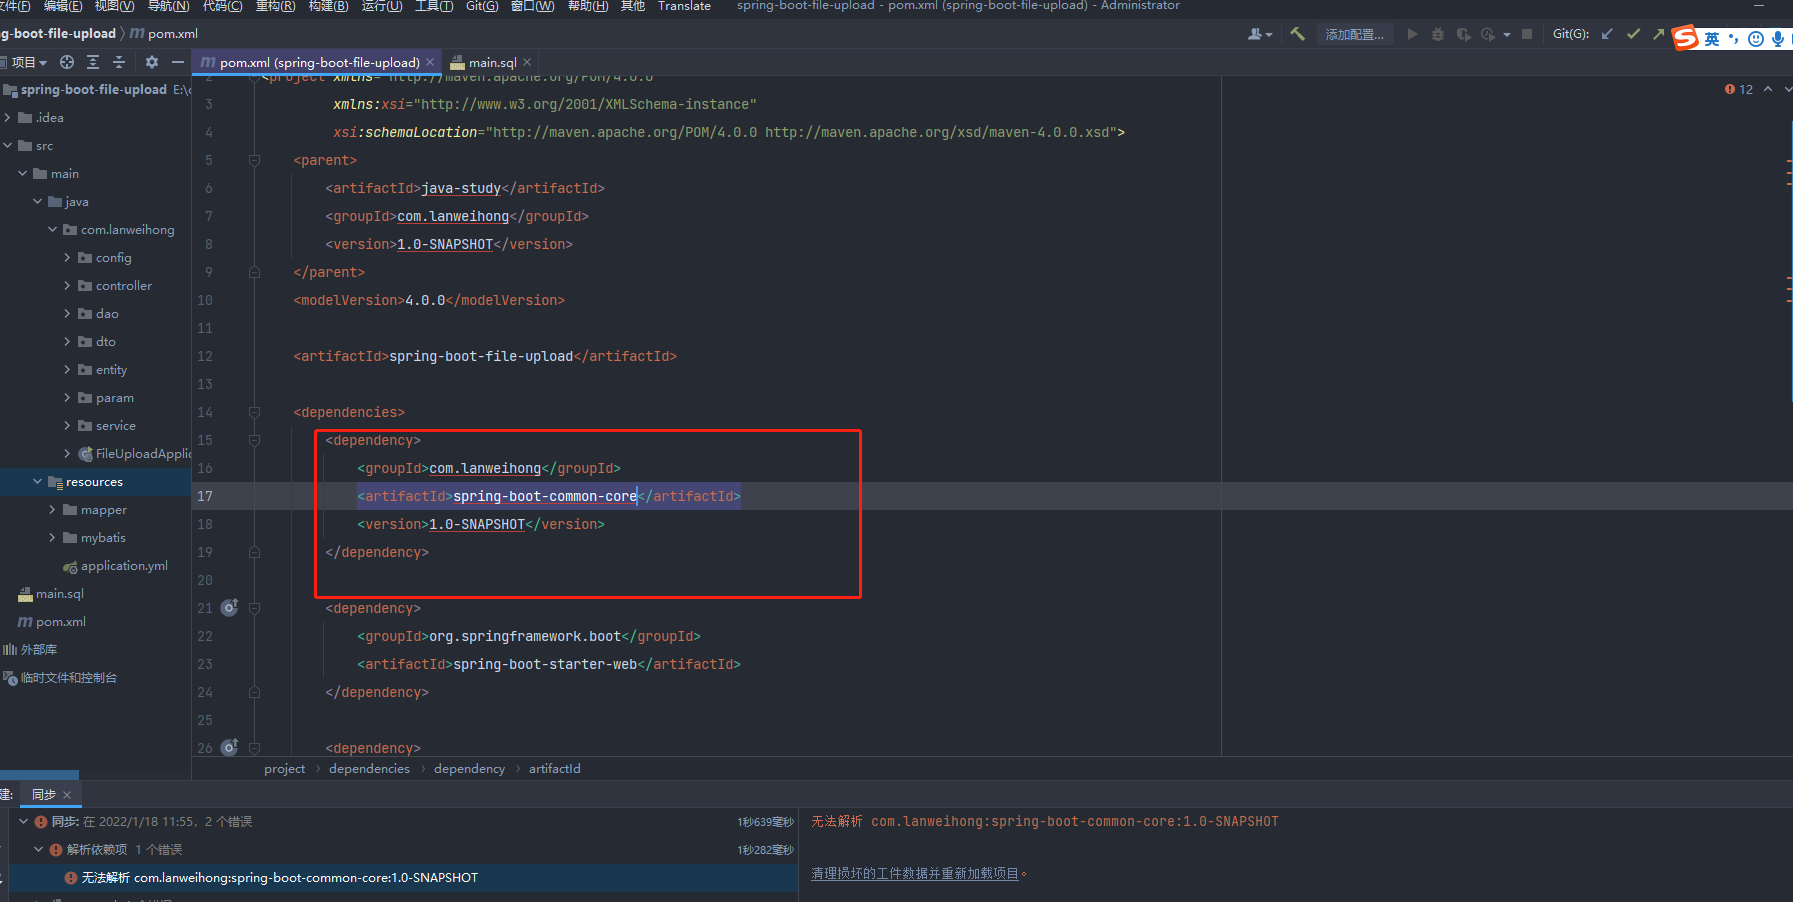Click the 12 errors indicator
Screen dimensions: 1793x902
click(x=1739, y=89)
